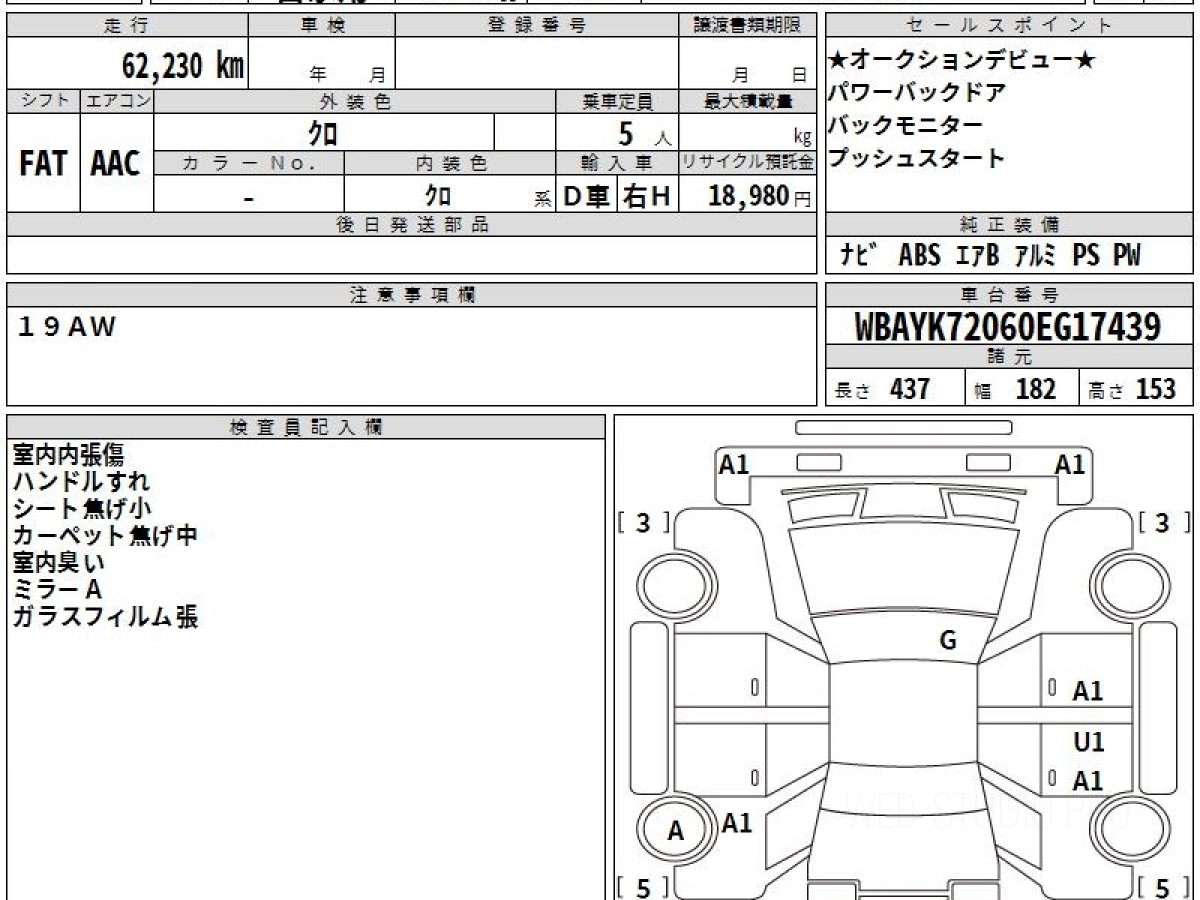The height and width of the screenshot is (900, 1200).
Task: Click the ガラスフィルム張 inspector note
Action: (105, 617)
